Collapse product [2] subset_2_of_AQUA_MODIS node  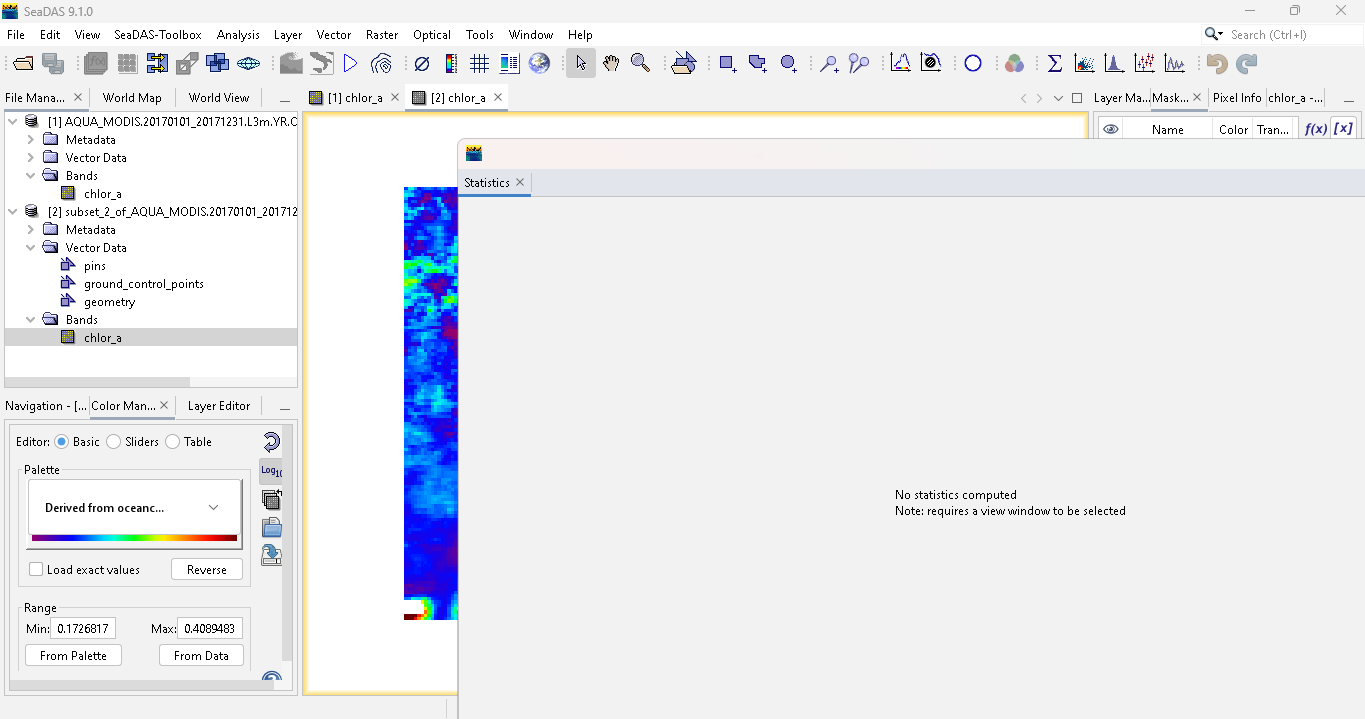pyautogui.click(x=13, y=212)
